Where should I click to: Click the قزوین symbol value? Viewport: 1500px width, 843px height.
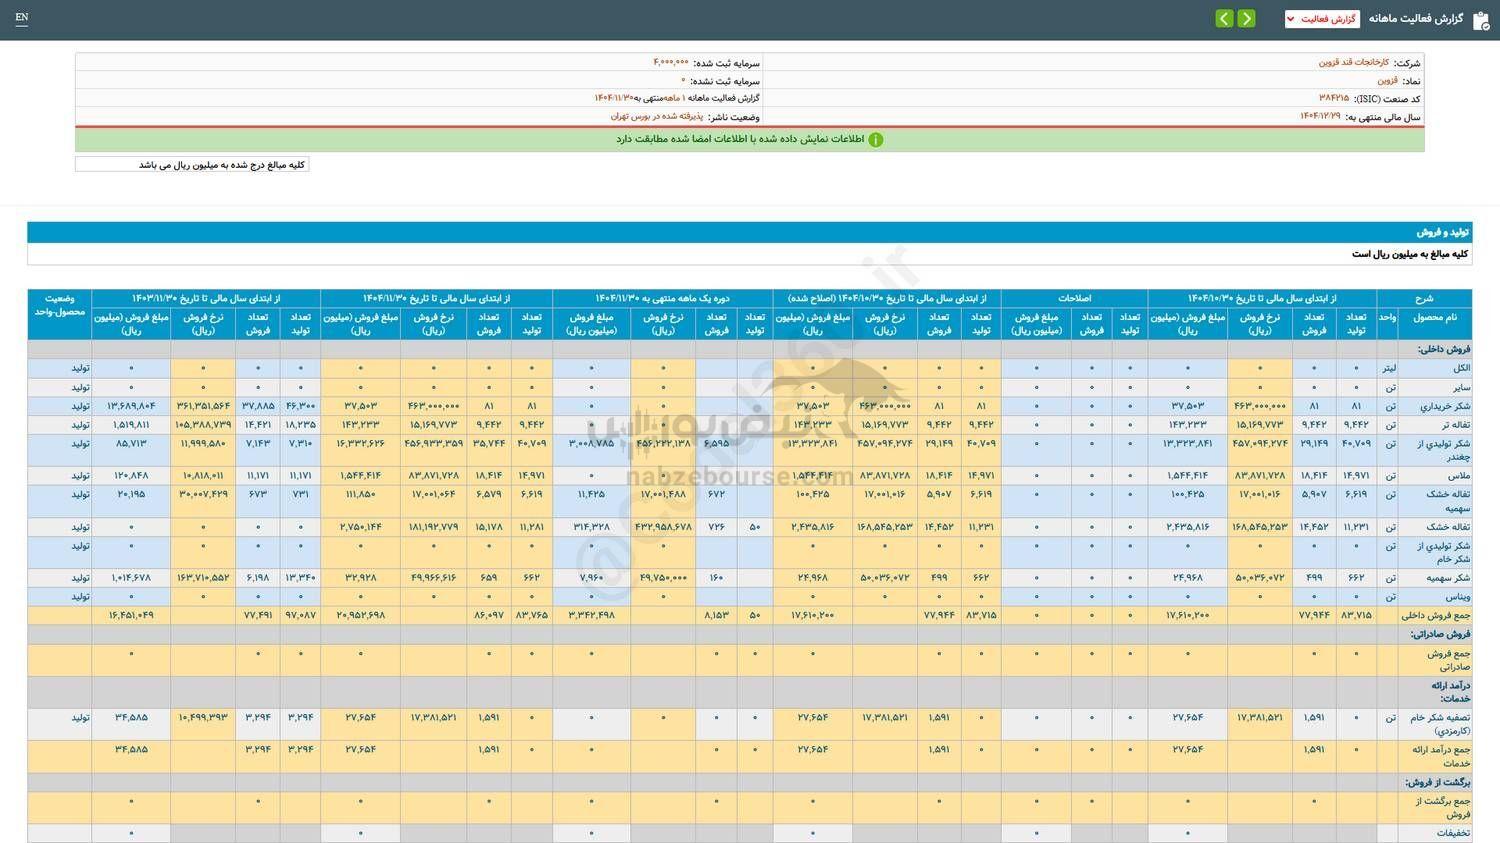click(1387, 80)
